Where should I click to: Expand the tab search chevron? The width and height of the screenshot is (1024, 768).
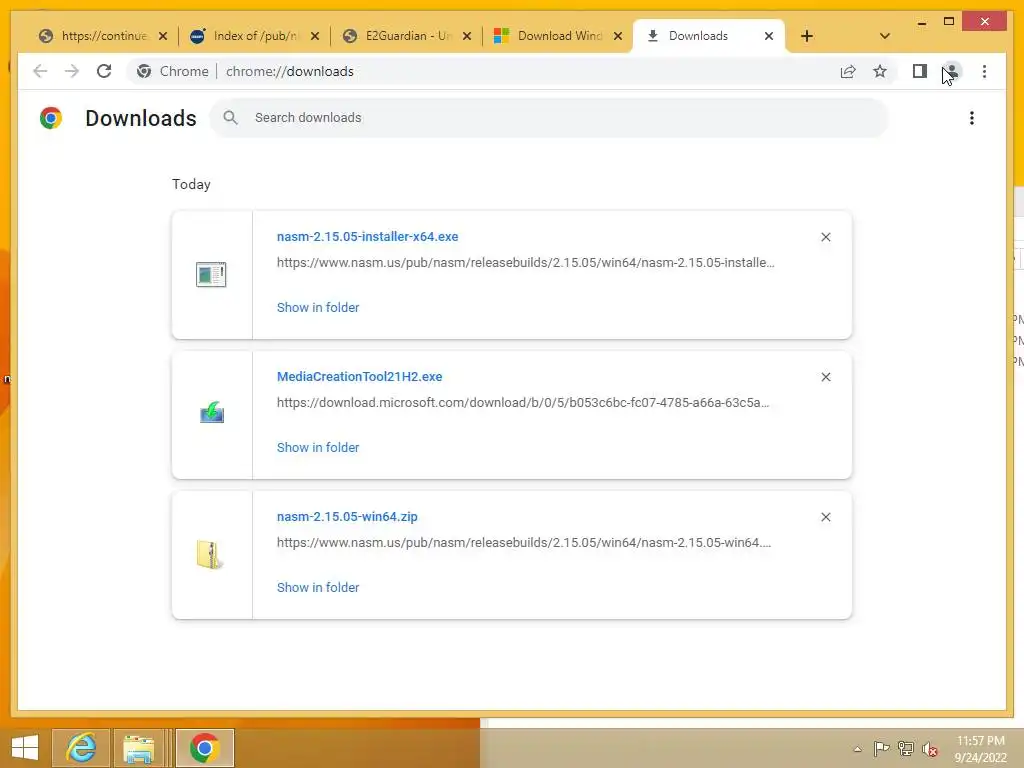pos(884,36)
